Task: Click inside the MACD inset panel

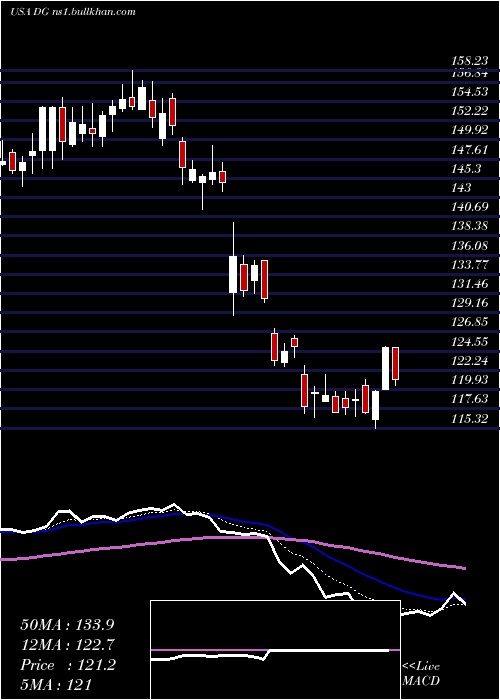Action: (275, 650)
